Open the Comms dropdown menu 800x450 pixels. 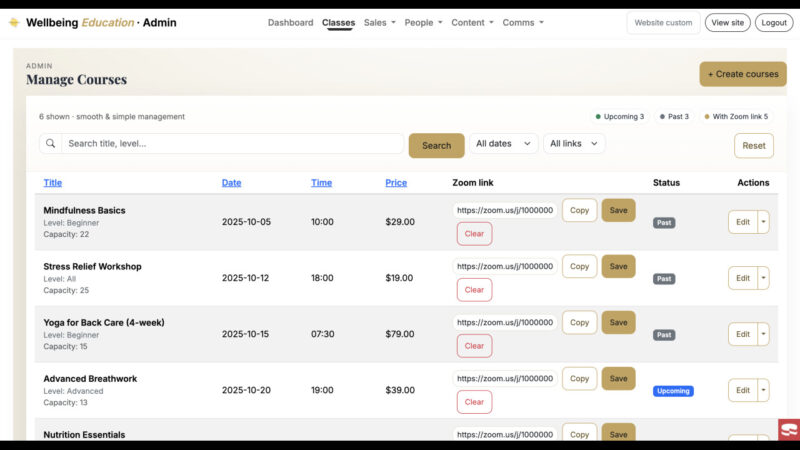click(523, 22)
